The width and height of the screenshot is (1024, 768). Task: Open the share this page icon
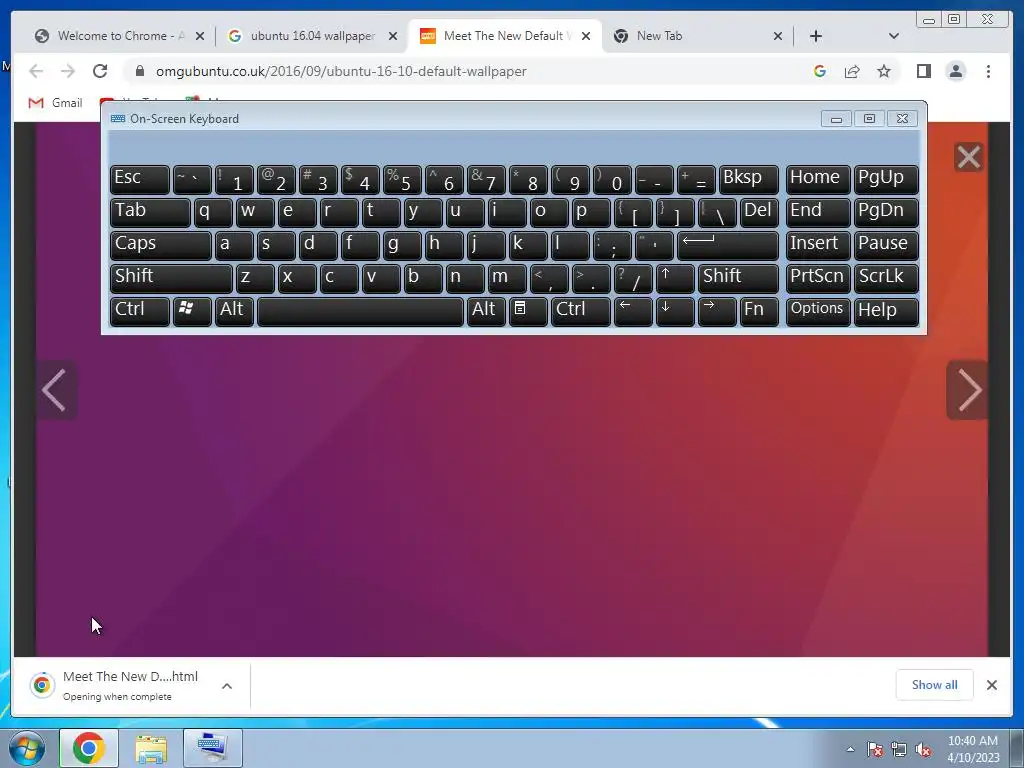click(x=852, y=71)
